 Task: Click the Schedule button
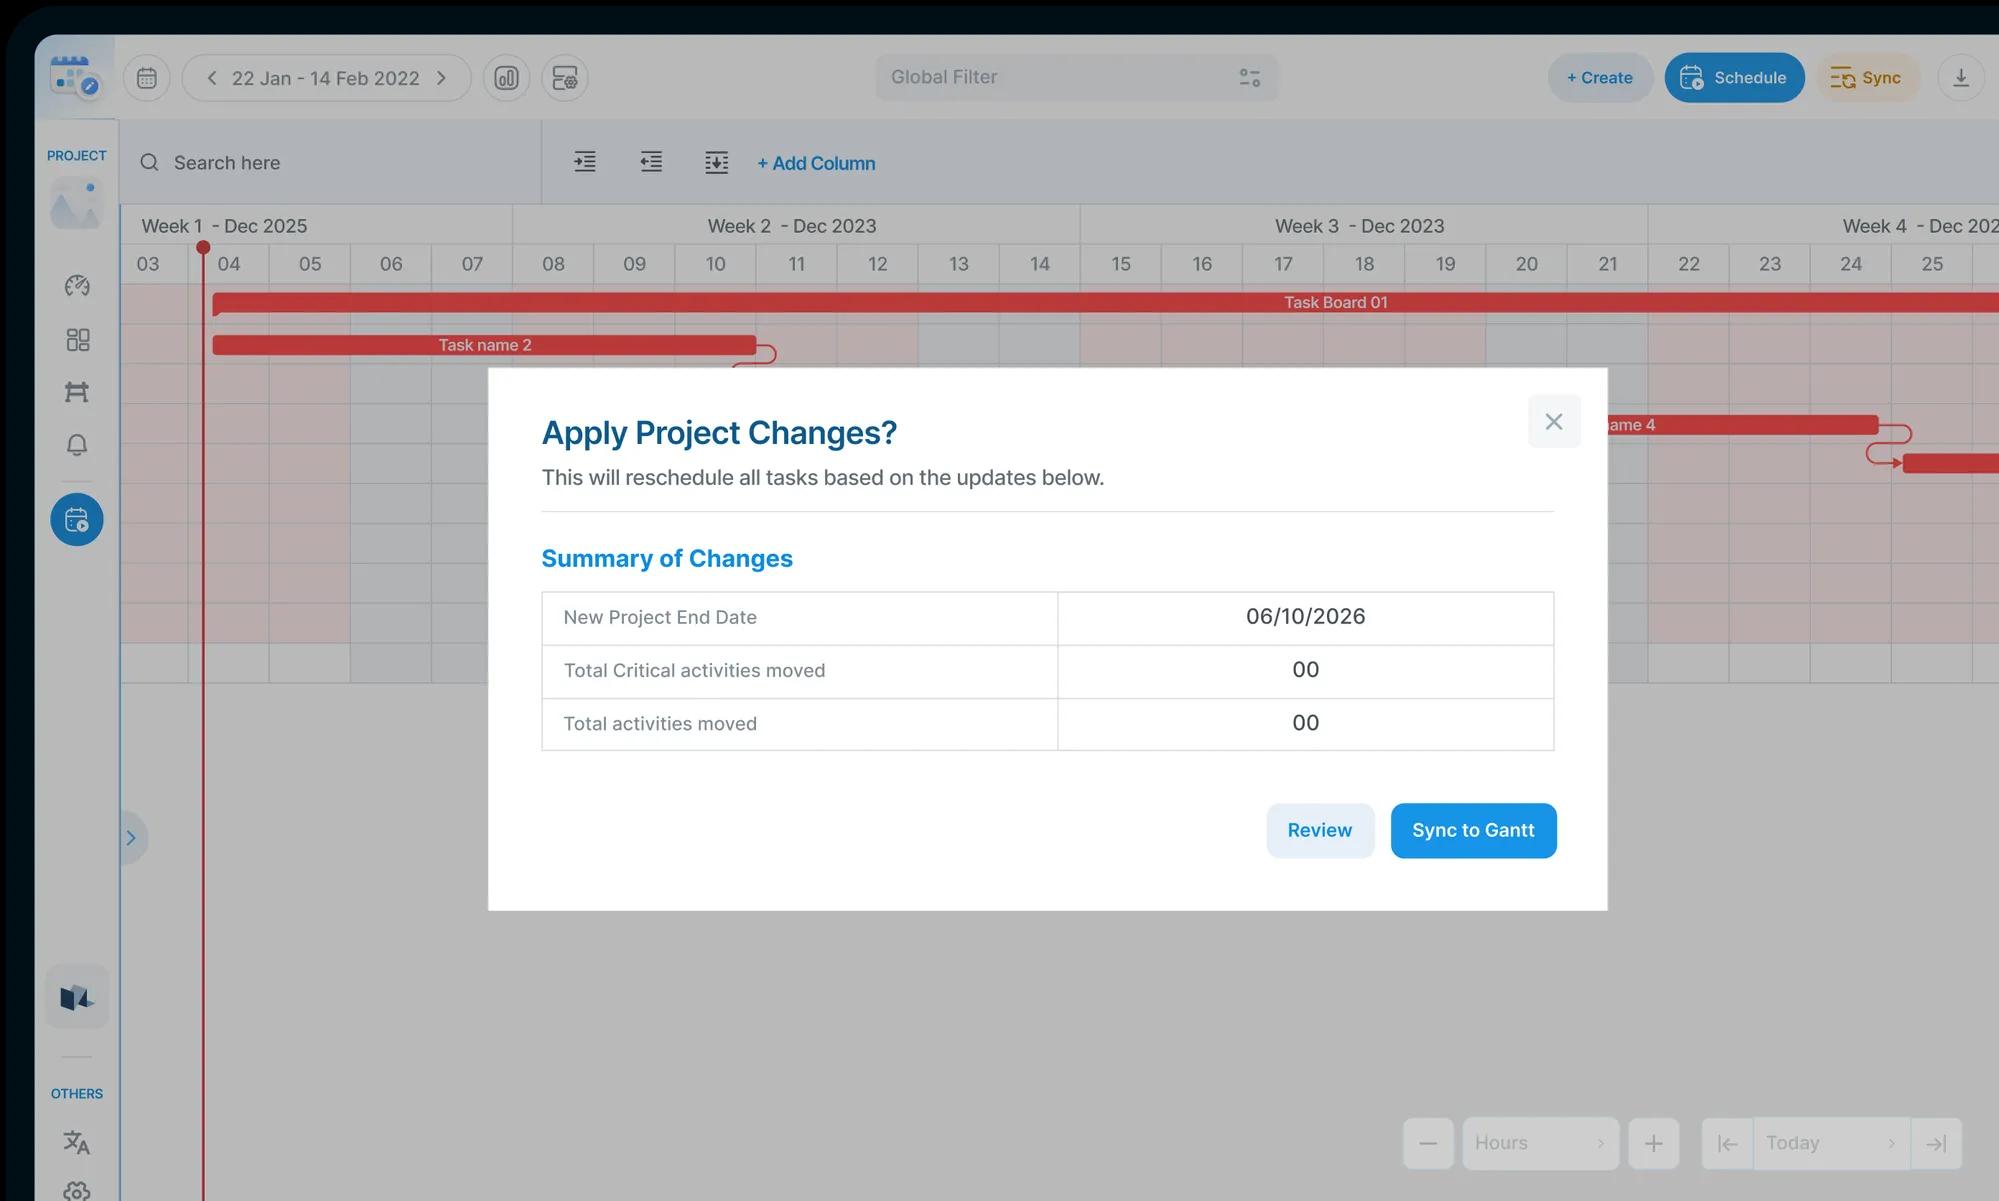tap(1734, 77)
